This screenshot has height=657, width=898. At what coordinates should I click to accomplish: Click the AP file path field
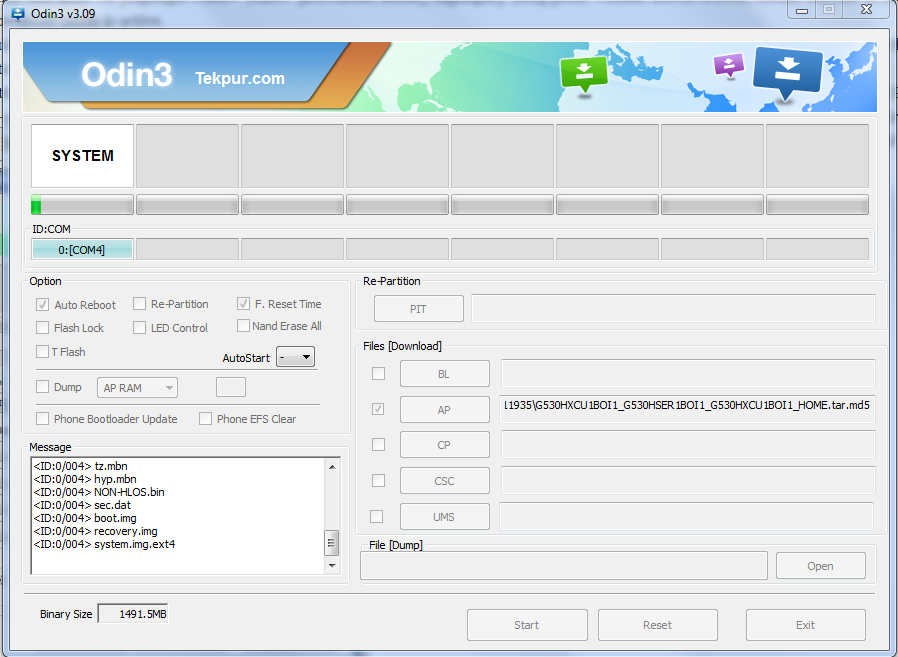[x=687, y=409]
